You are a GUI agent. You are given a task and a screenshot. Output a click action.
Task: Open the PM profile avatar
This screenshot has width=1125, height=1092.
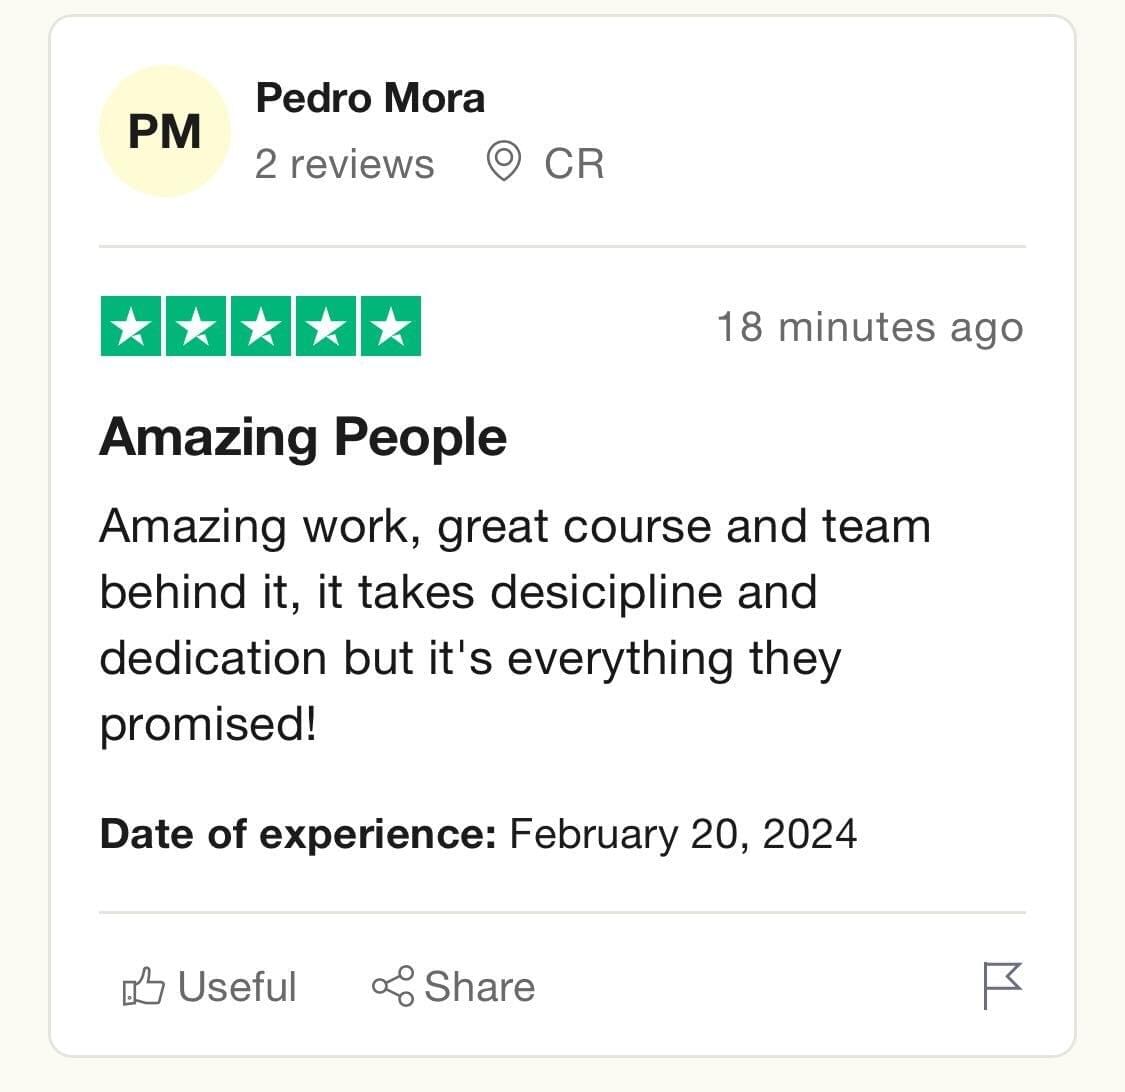[x=165, y=131]
